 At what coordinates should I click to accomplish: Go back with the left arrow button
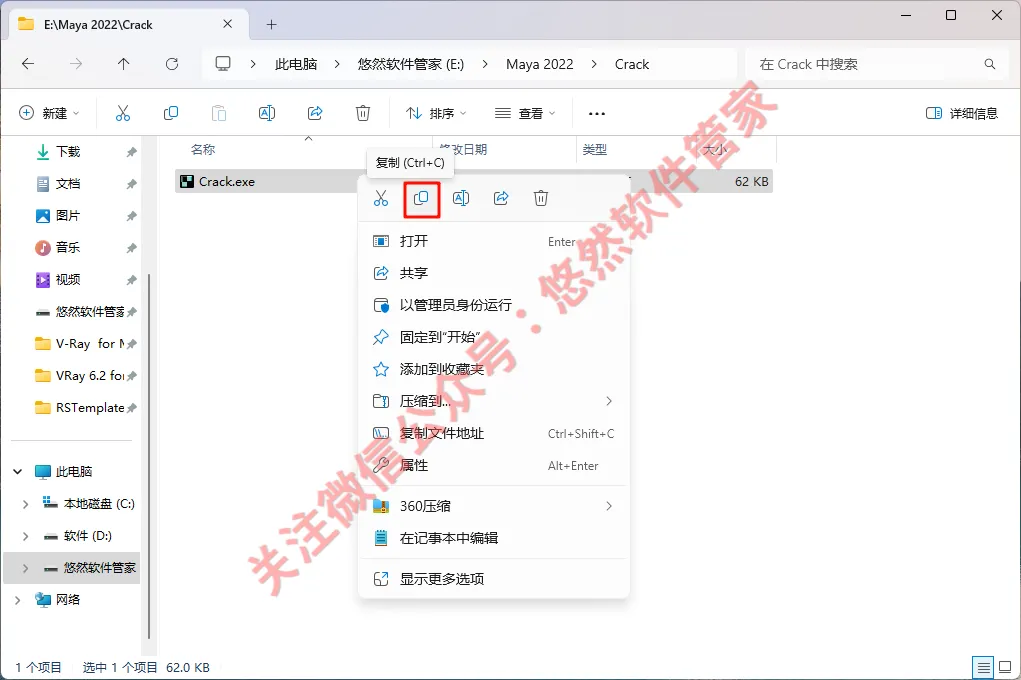28,64
